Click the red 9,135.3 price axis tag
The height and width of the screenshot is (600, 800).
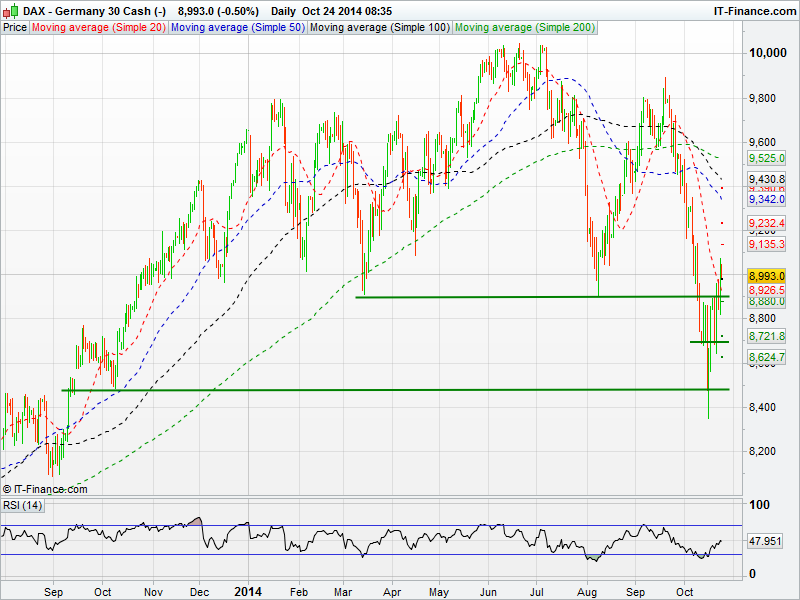767,244
